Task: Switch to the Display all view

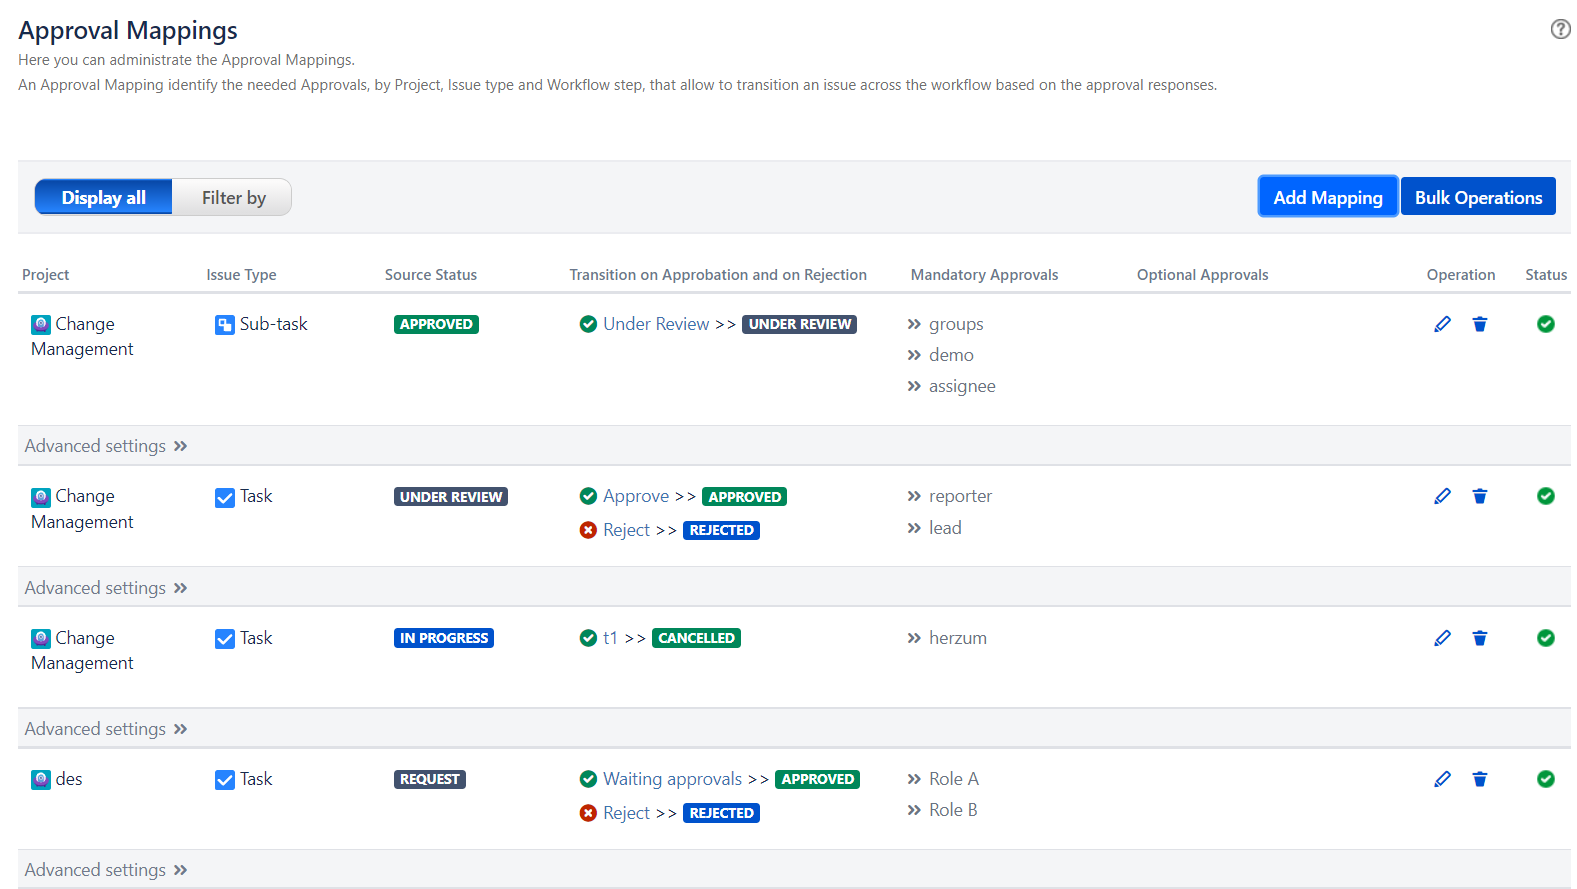Action: tap(104, 197)
